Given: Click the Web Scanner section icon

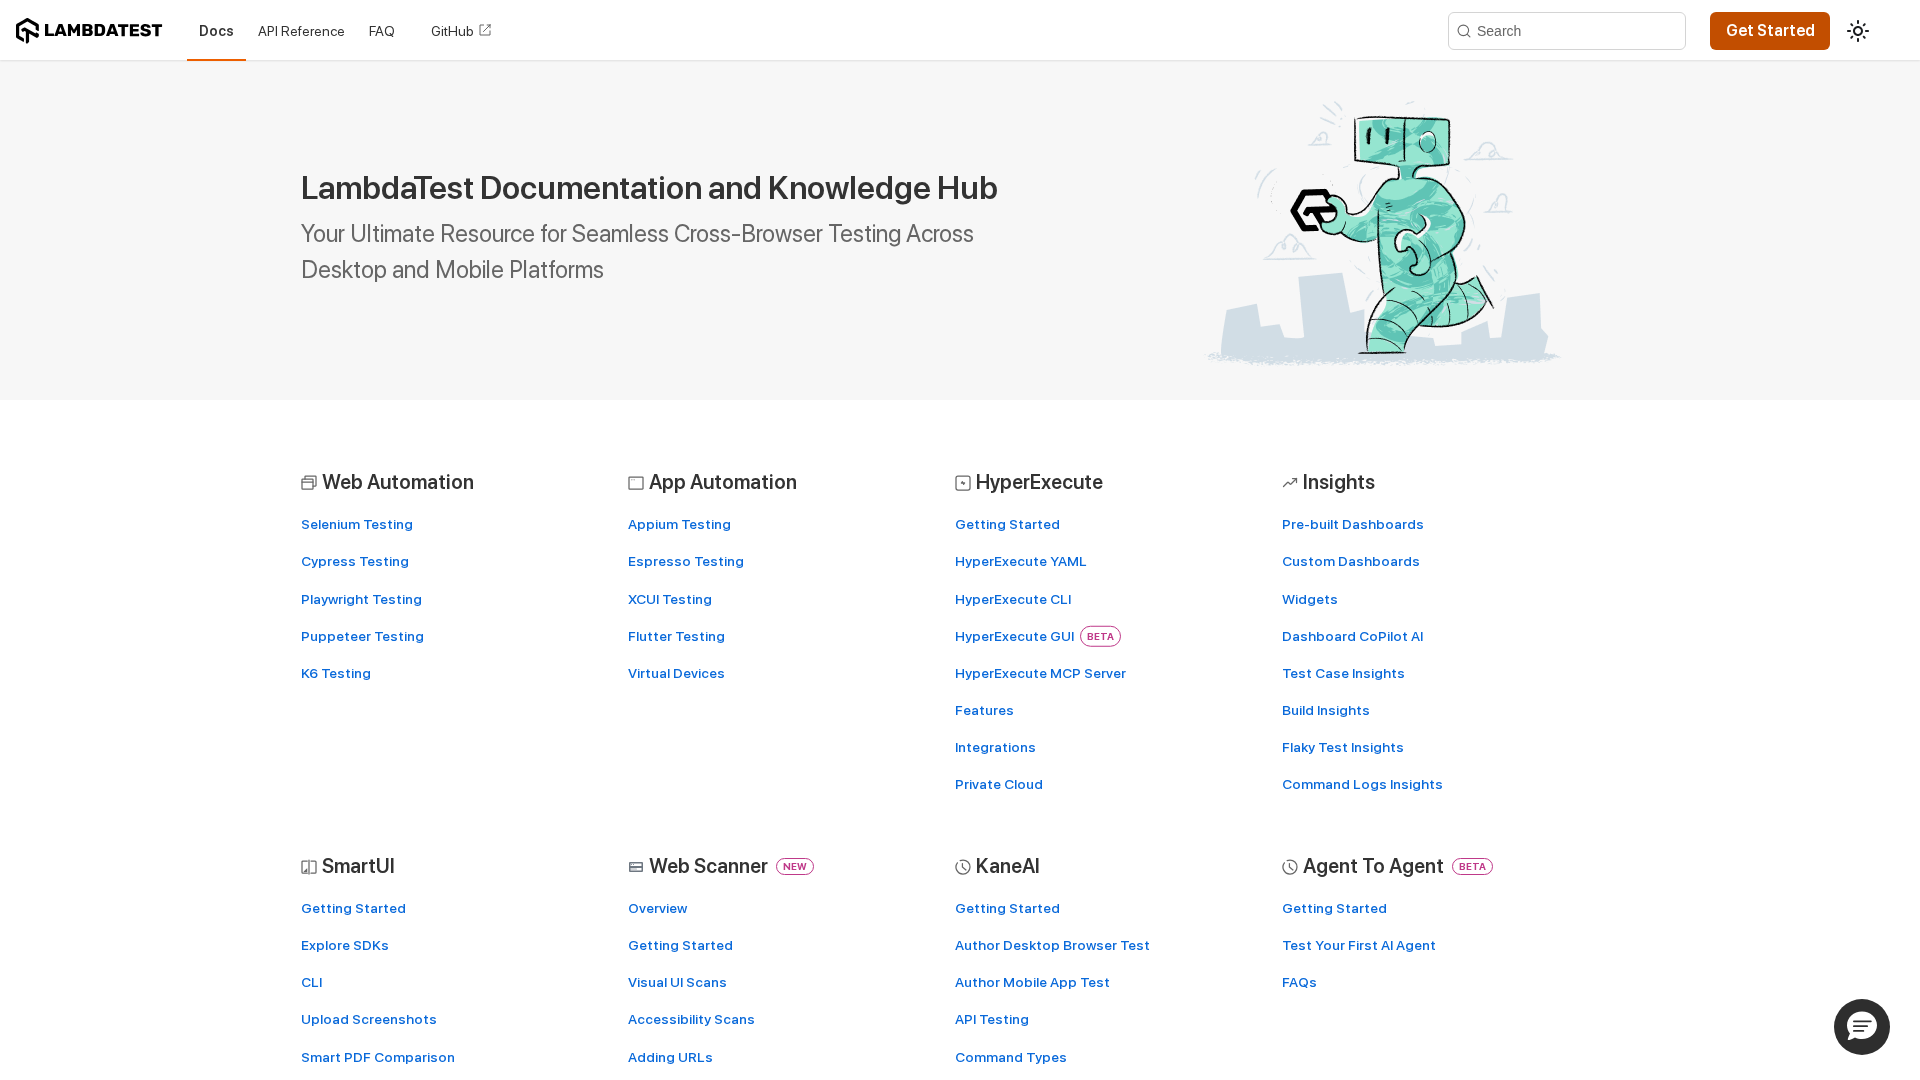Looking at the screenshot, I should coord(636,867).
